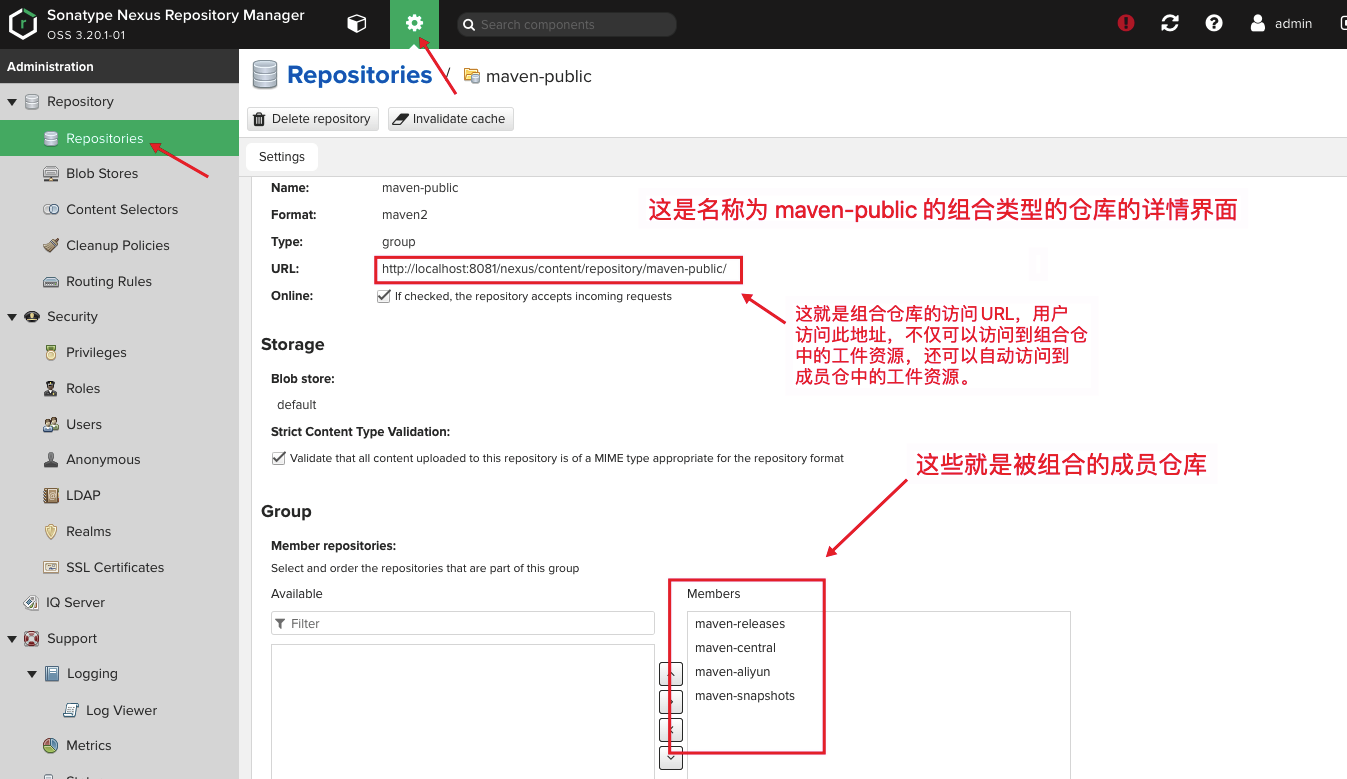Open the Browse cube icon in header
Screen dimensions: 1347x779
[x=356, y=24]
